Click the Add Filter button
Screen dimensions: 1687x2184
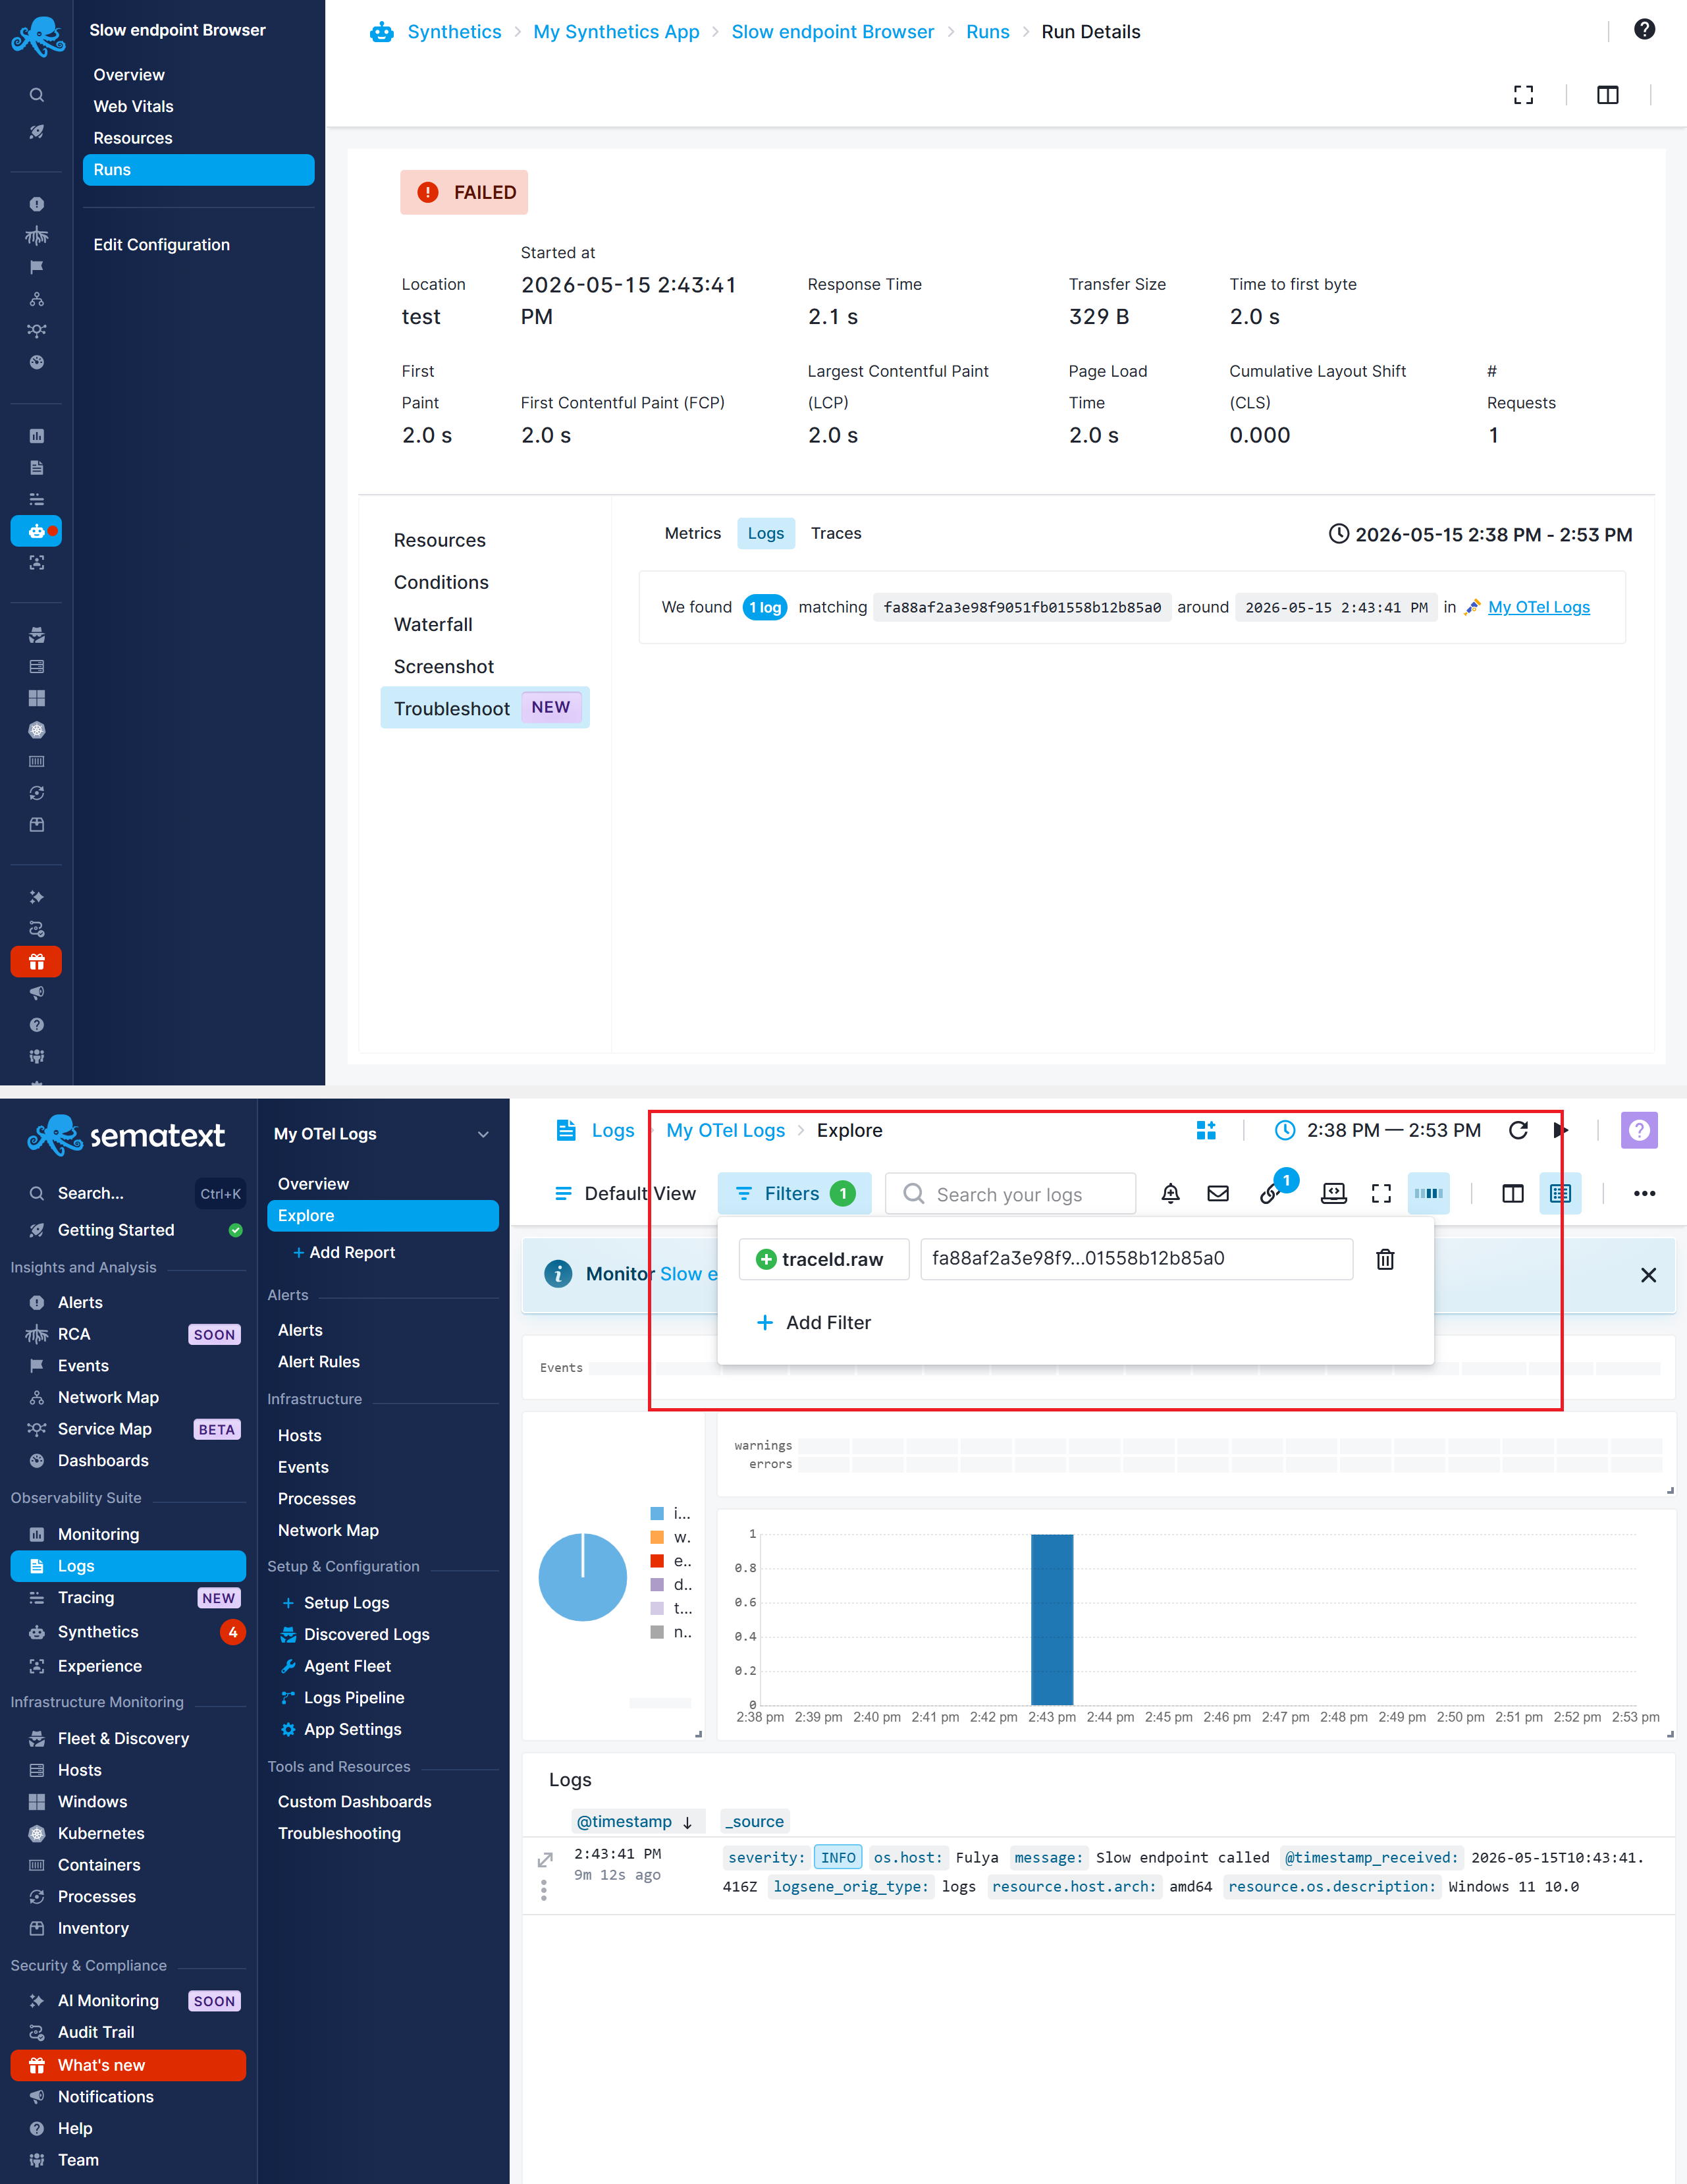[814, 1322]
